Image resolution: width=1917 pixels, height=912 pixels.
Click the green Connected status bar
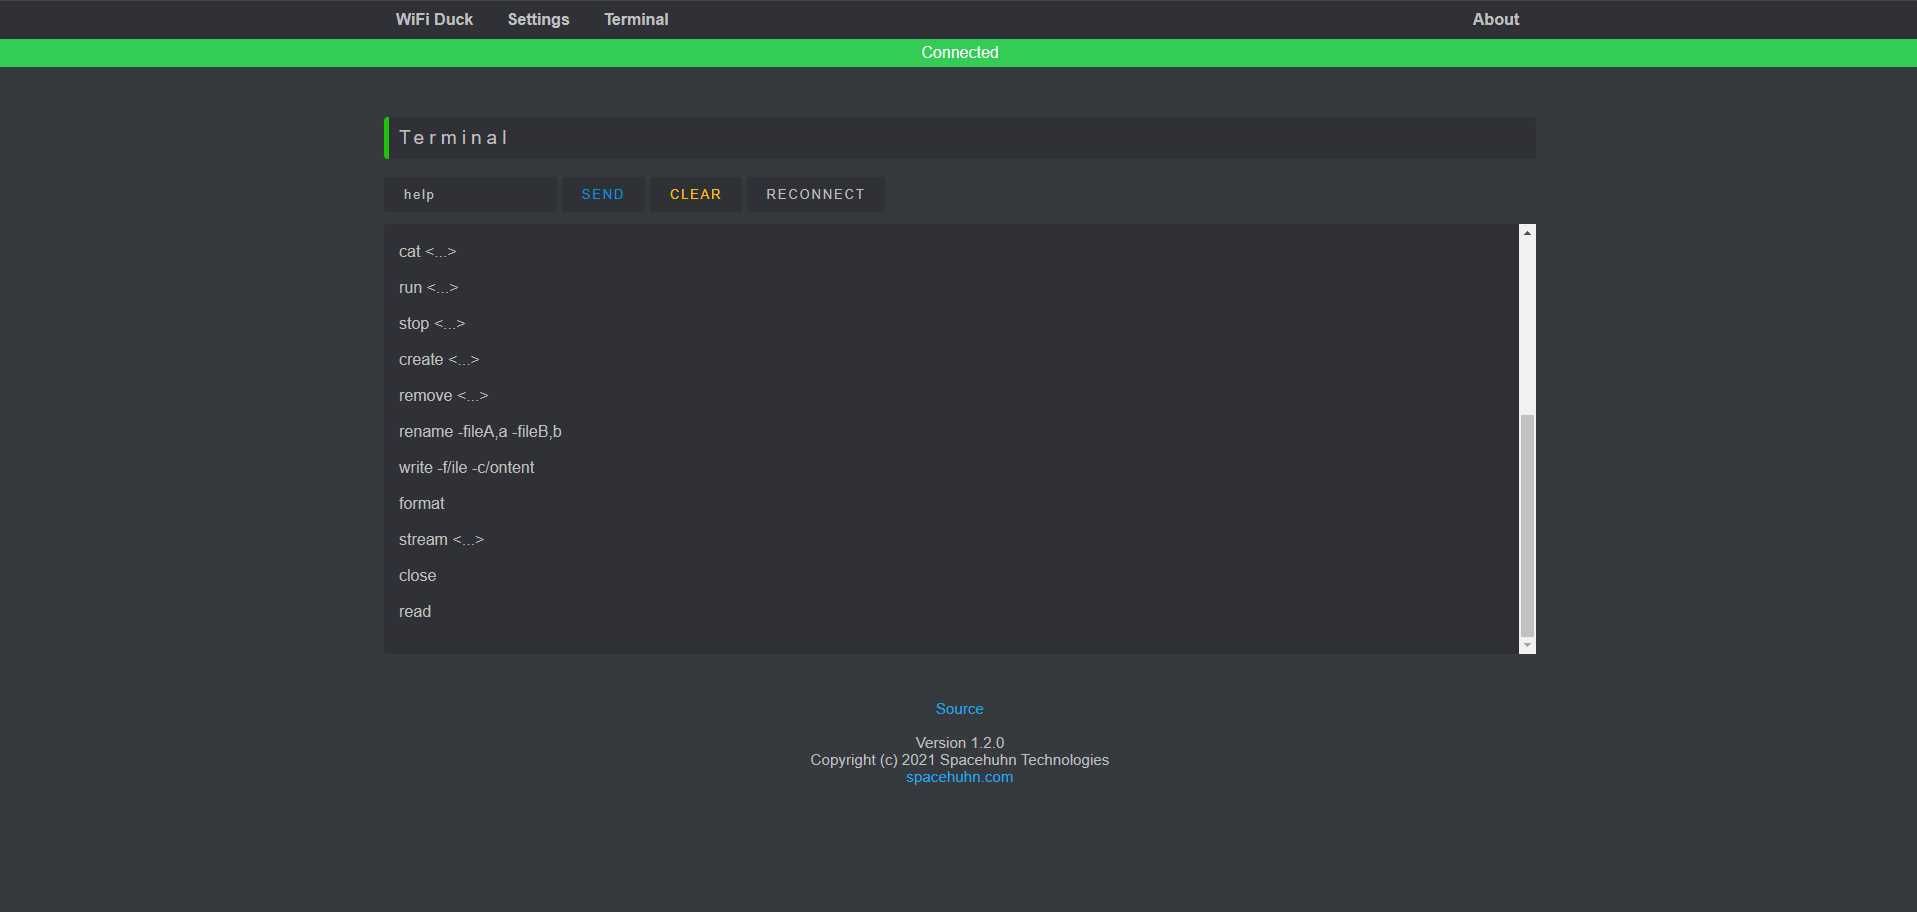tap(958, 53)
